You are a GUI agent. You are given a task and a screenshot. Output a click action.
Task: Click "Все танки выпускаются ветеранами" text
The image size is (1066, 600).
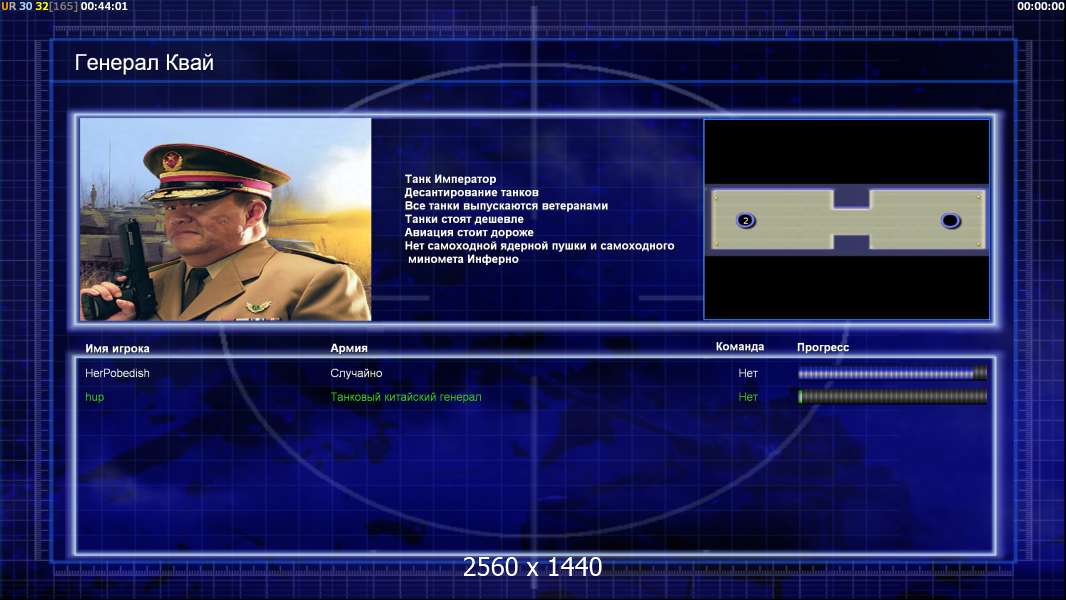tap(506, 205)
